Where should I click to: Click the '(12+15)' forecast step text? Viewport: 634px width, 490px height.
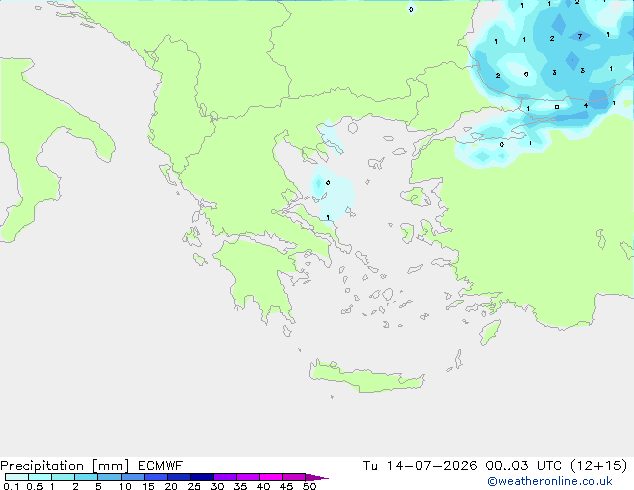point(599,466)
